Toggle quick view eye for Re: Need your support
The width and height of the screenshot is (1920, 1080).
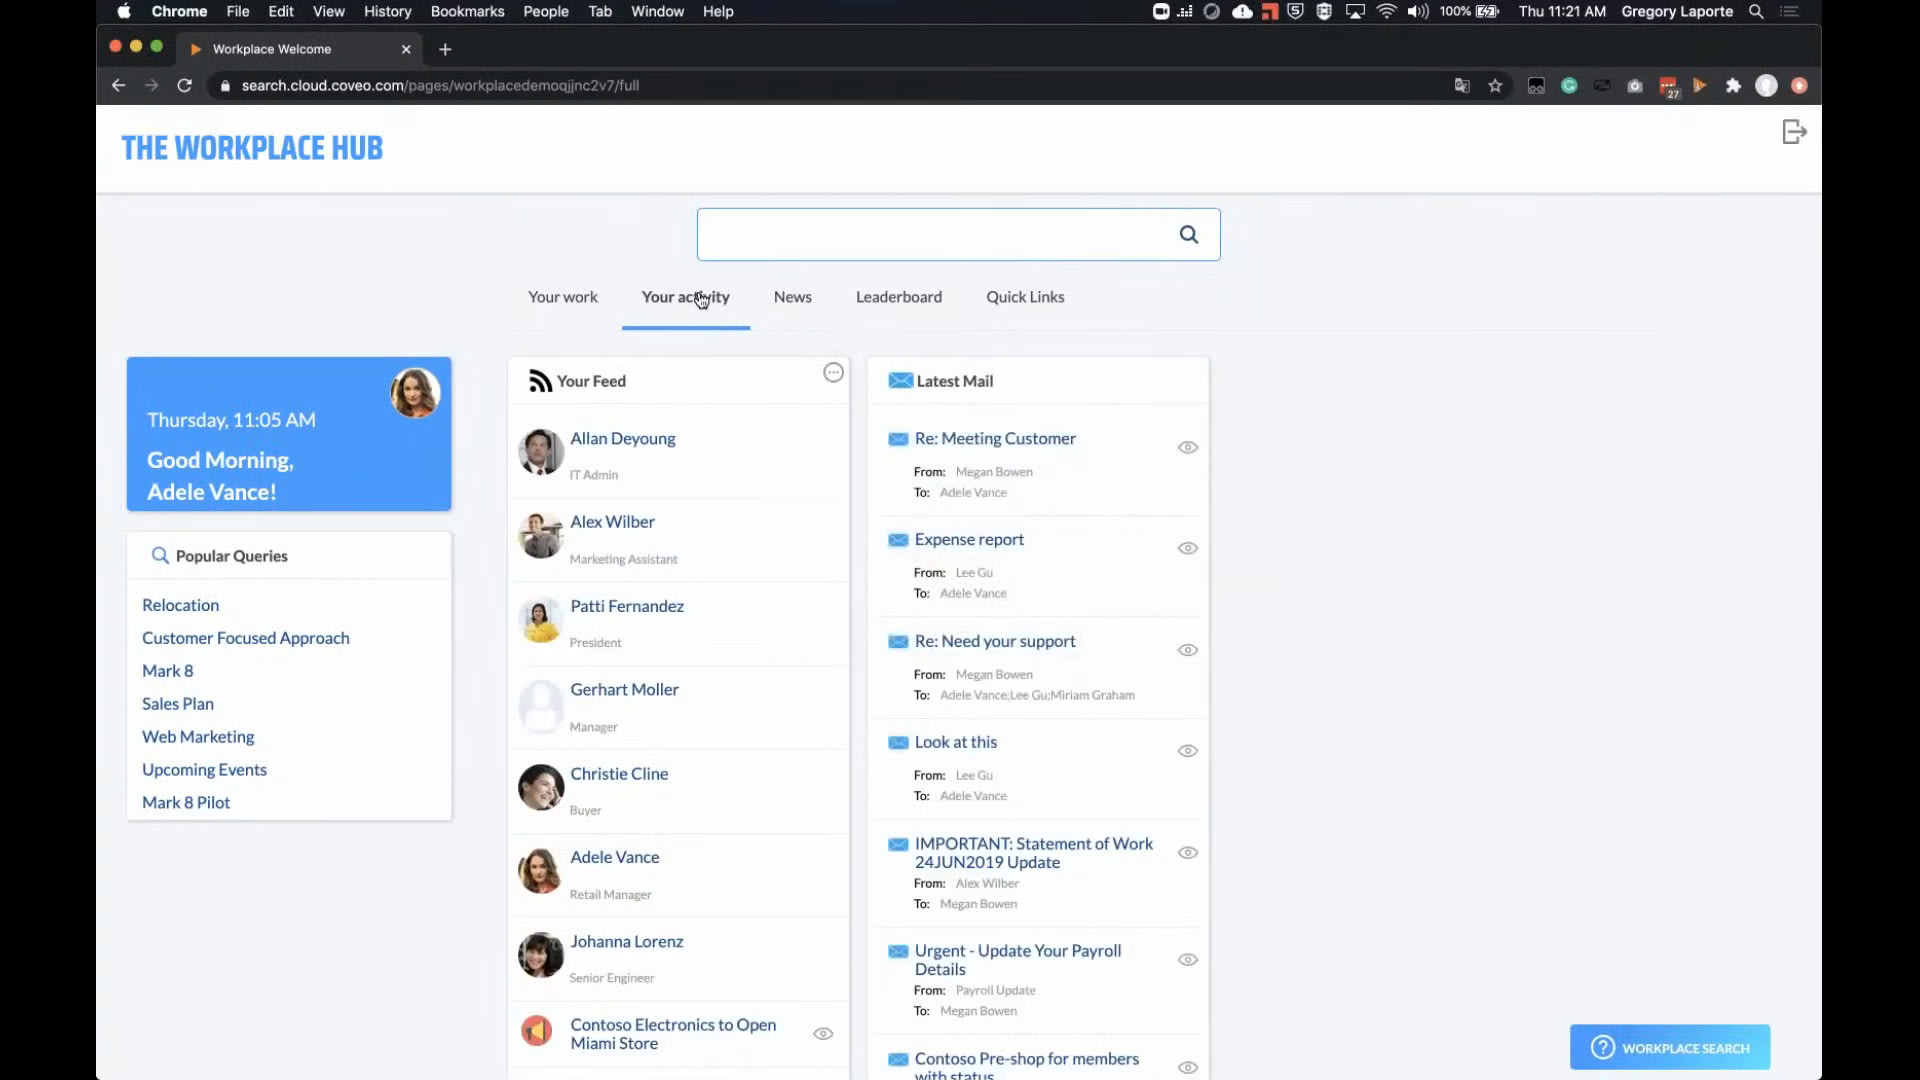point(1187,650)
